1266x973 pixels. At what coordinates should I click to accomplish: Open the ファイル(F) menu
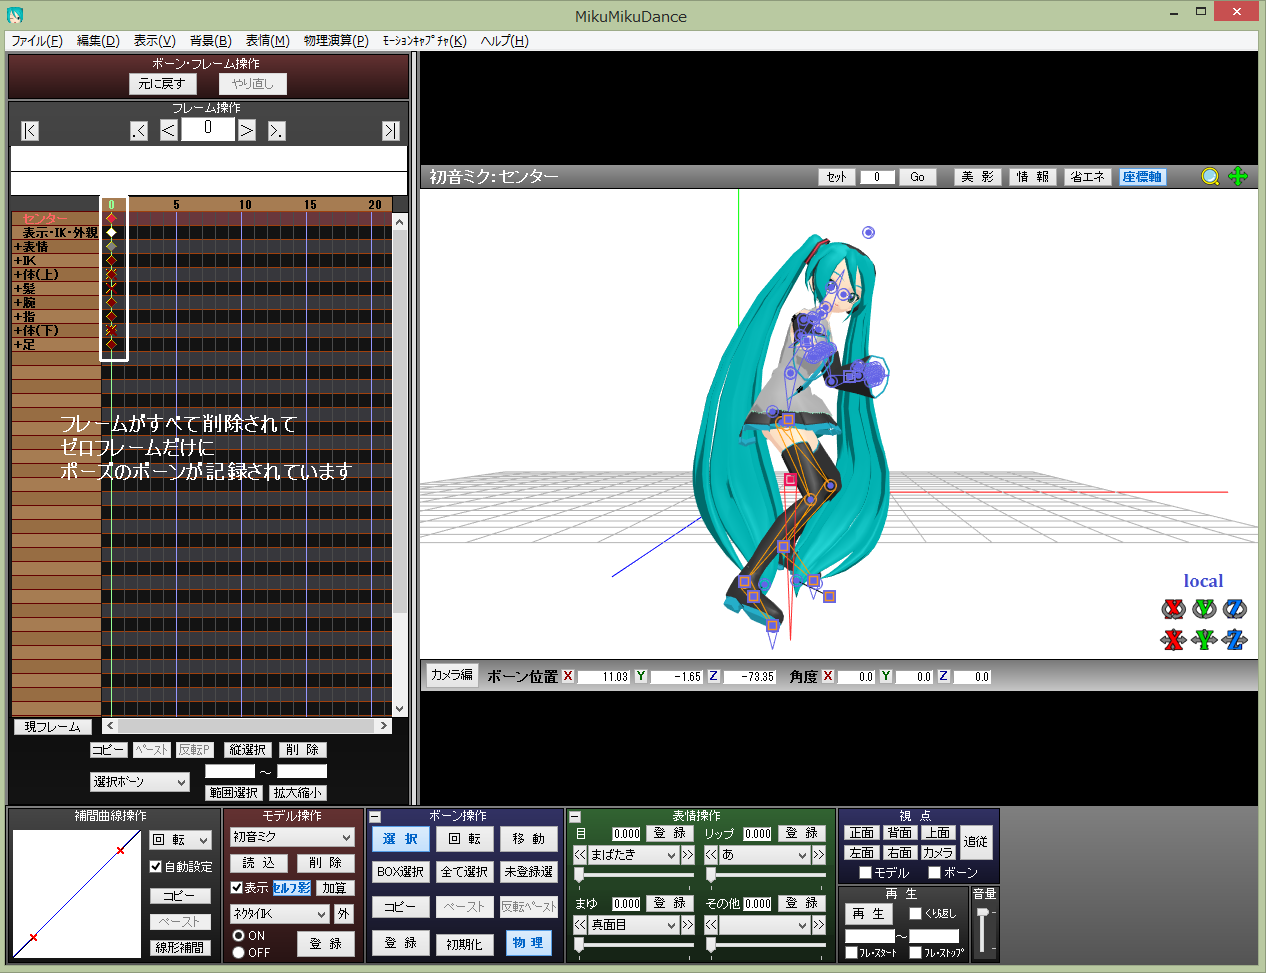point(37,41)
